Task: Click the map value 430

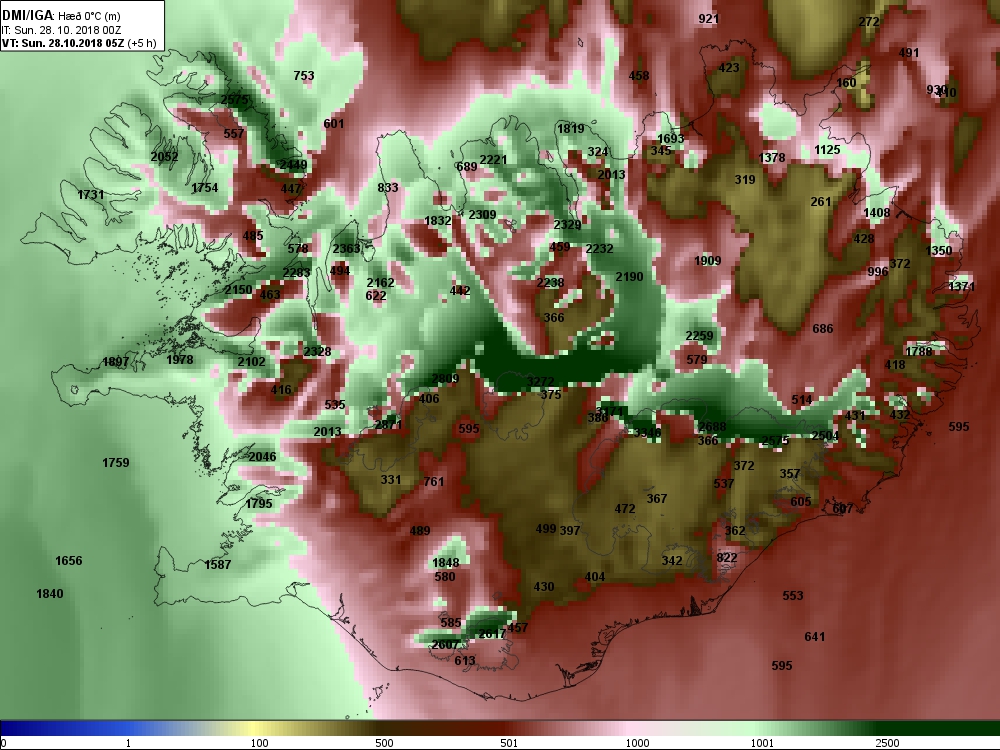Action: (x=544, y=587)
